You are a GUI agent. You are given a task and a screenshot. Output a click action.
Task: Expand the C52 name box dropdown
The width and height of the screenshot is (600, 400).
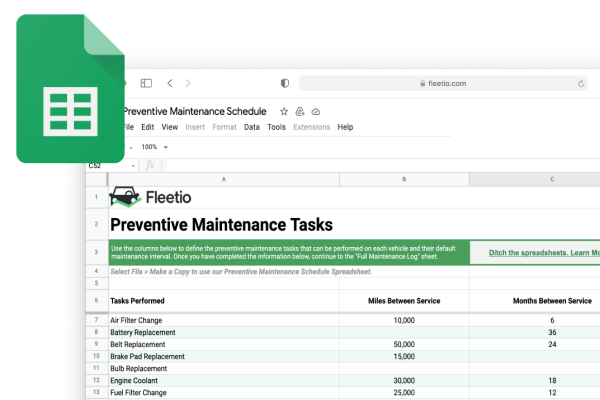tap(133, 166)
